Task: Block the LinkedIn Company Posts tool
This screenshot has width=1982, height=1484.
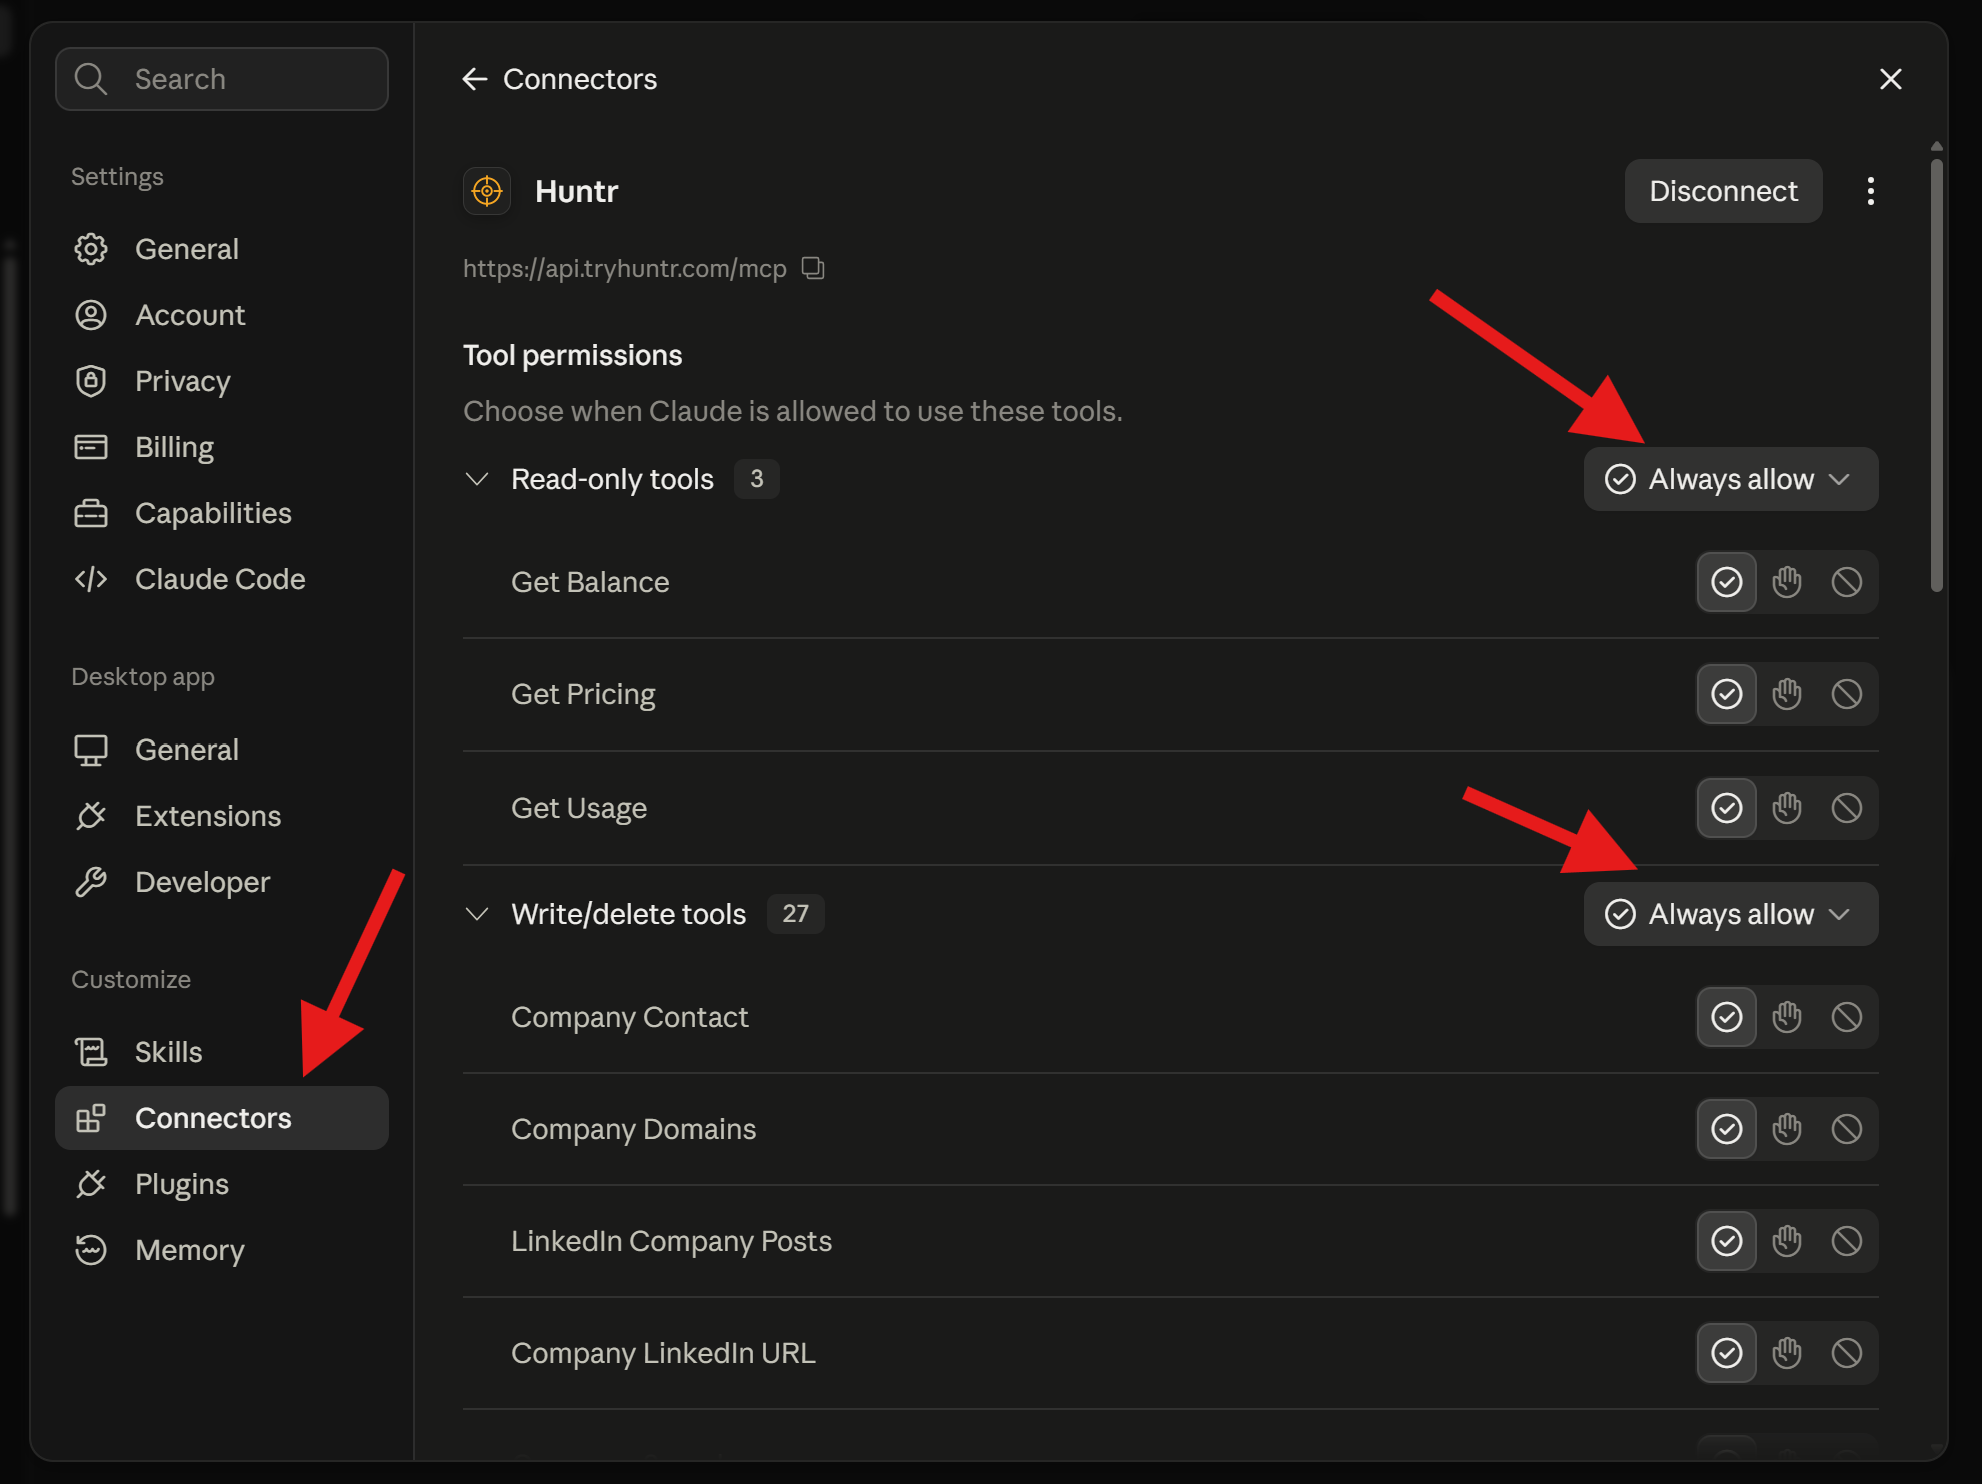Action: [x=1846, y=1241]
